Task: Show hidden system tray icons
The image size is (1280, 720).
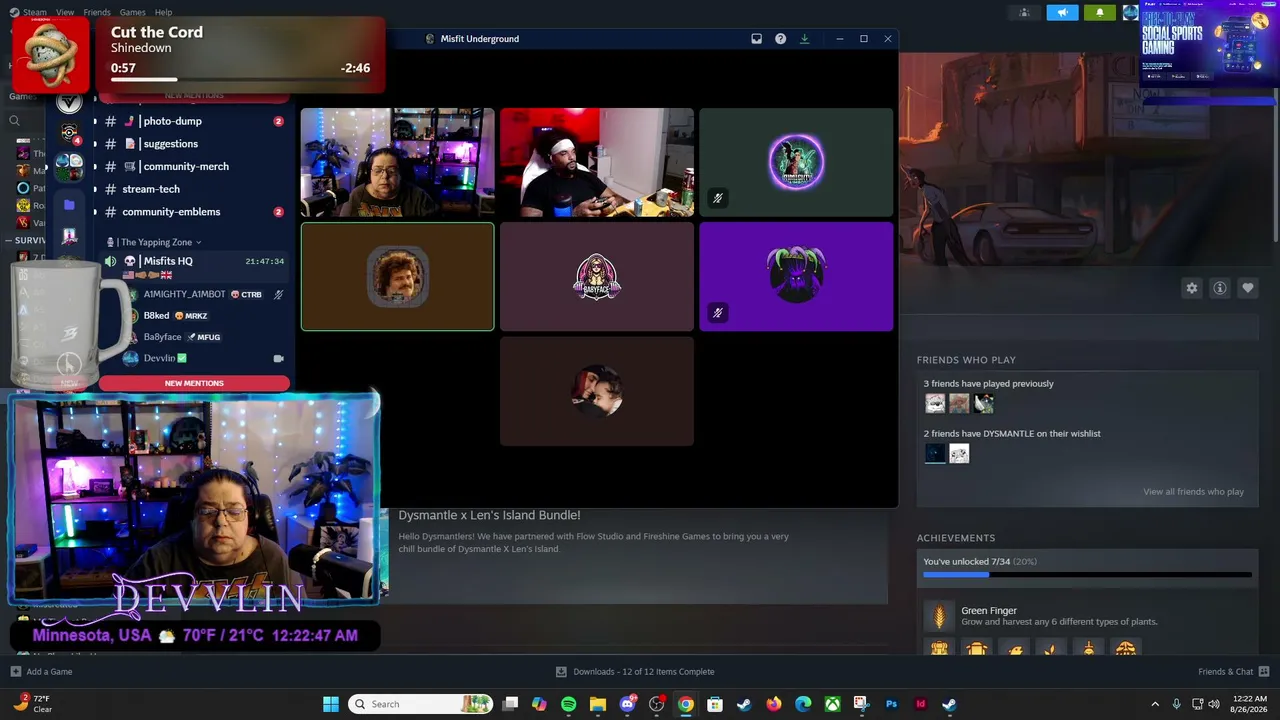Action: point(1155,704)
